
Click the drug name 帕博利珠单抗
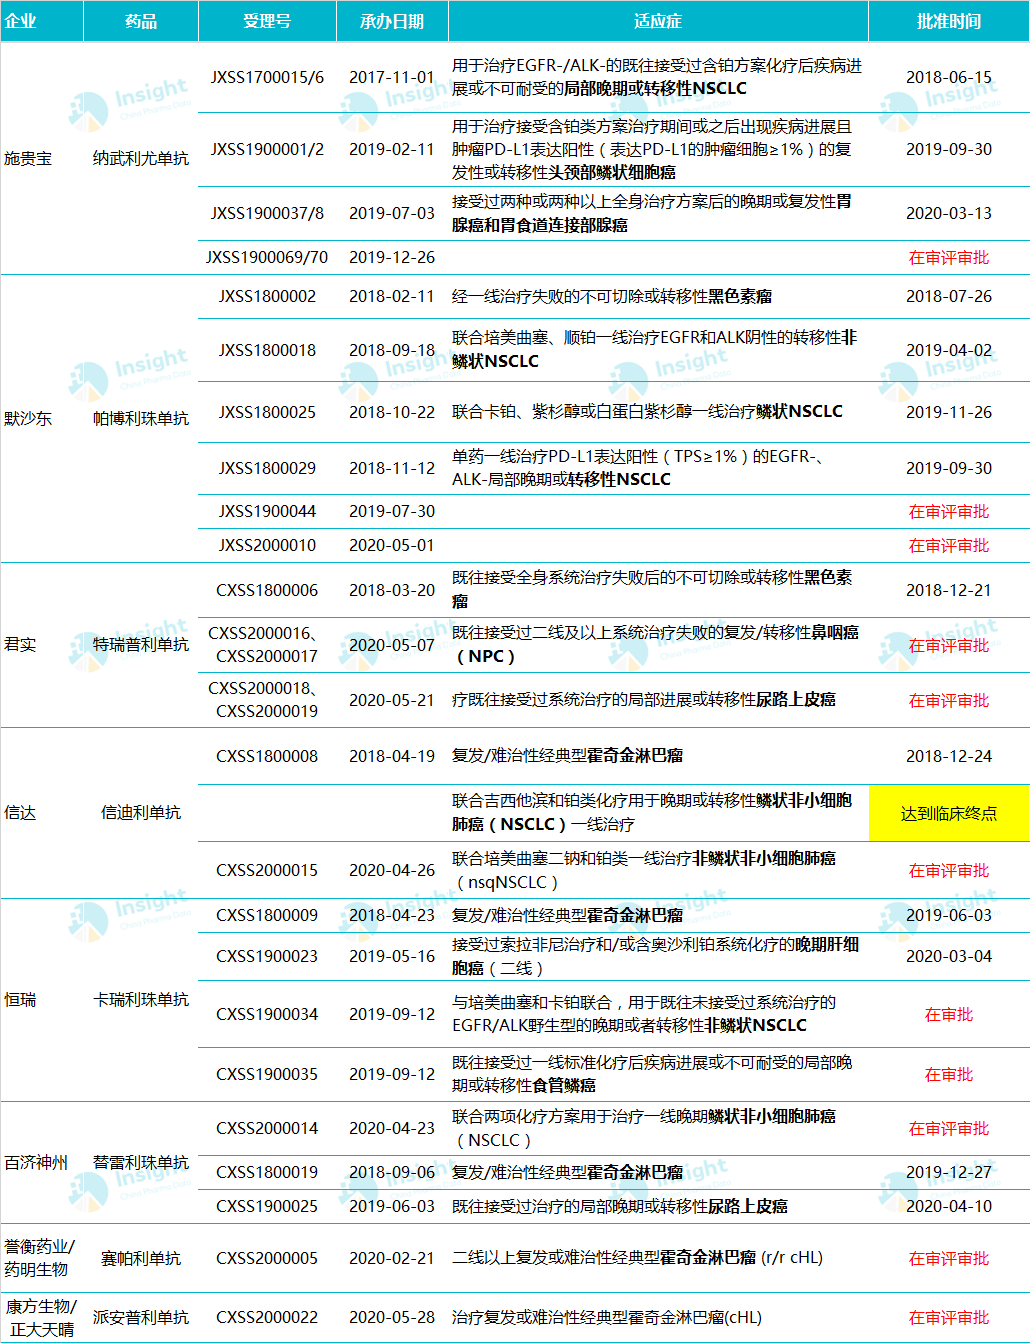click(x=141, y=418)
